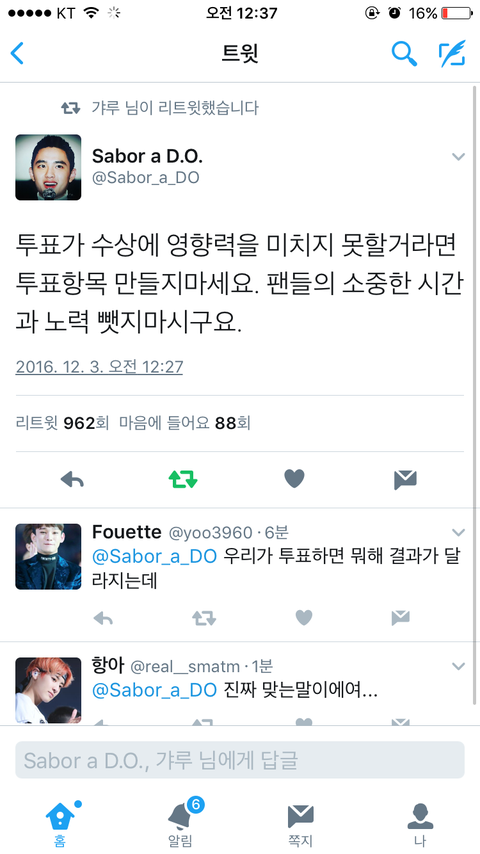Image resolution: width=480 pixels, height=854 pixels.
Task: Expand options chevron on Sabor a D.O. tweet
Action: 459,157
